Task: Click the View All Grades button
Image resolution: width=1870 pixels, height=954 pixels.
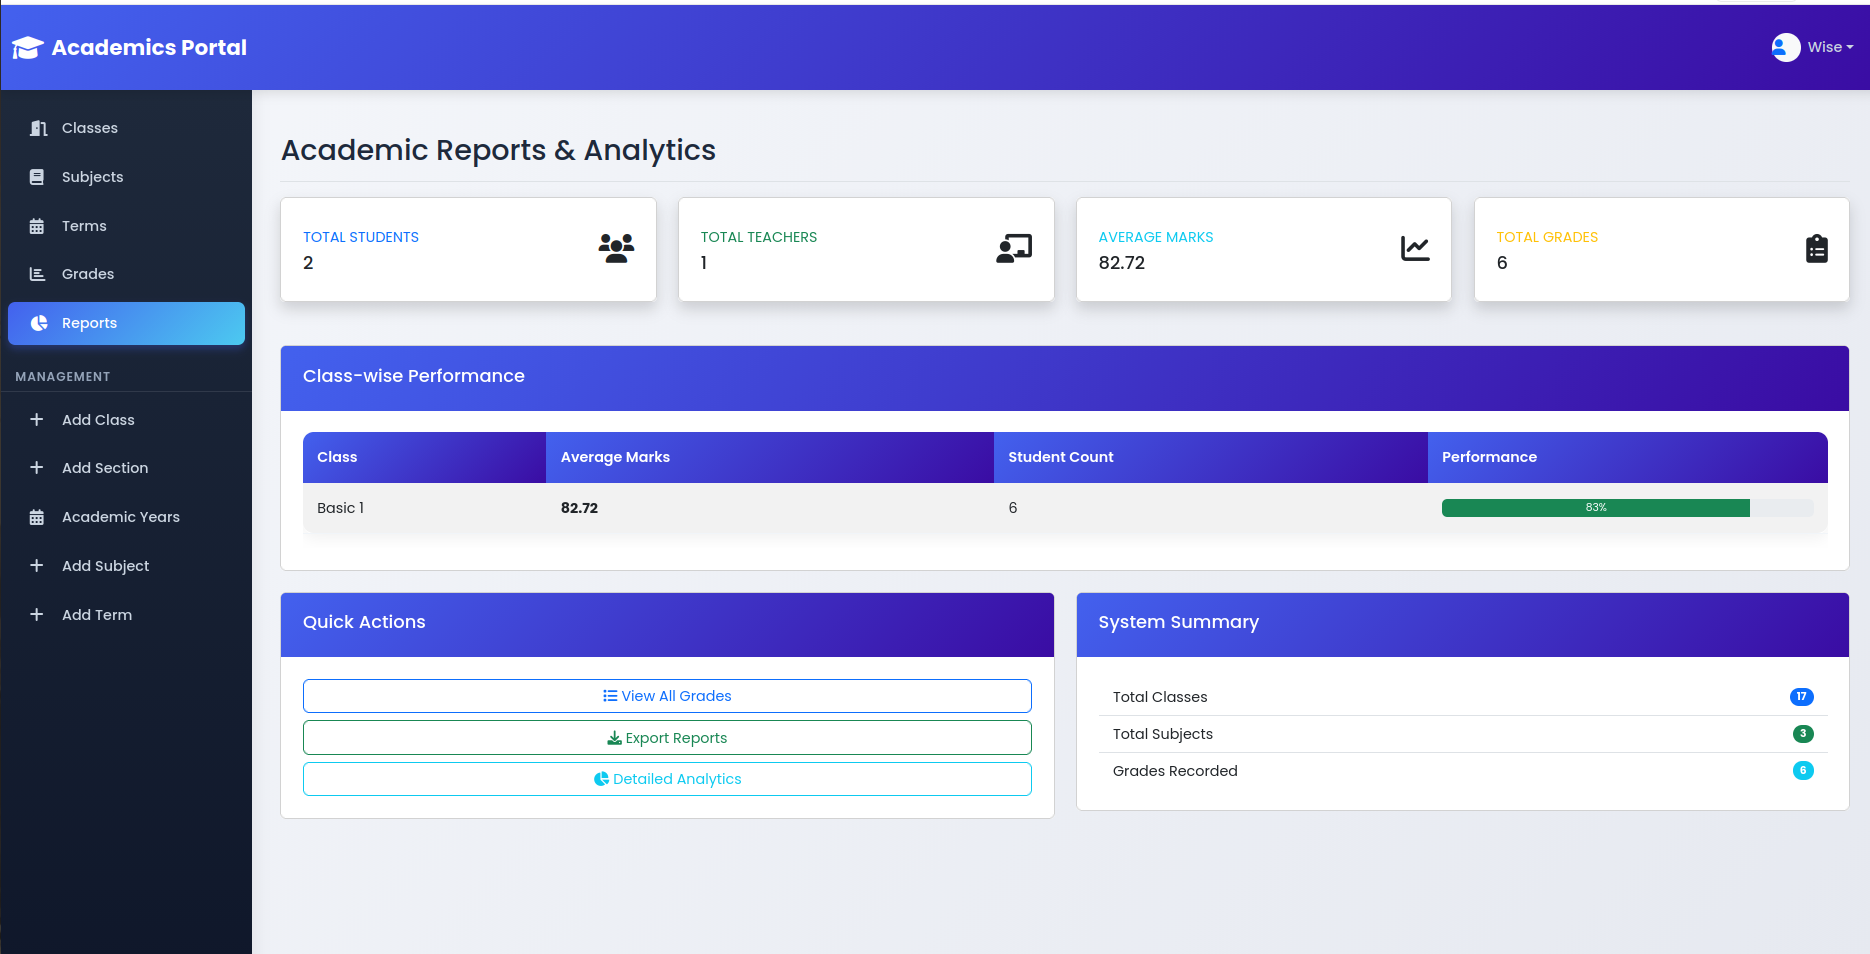Action: tap(667, 696)
